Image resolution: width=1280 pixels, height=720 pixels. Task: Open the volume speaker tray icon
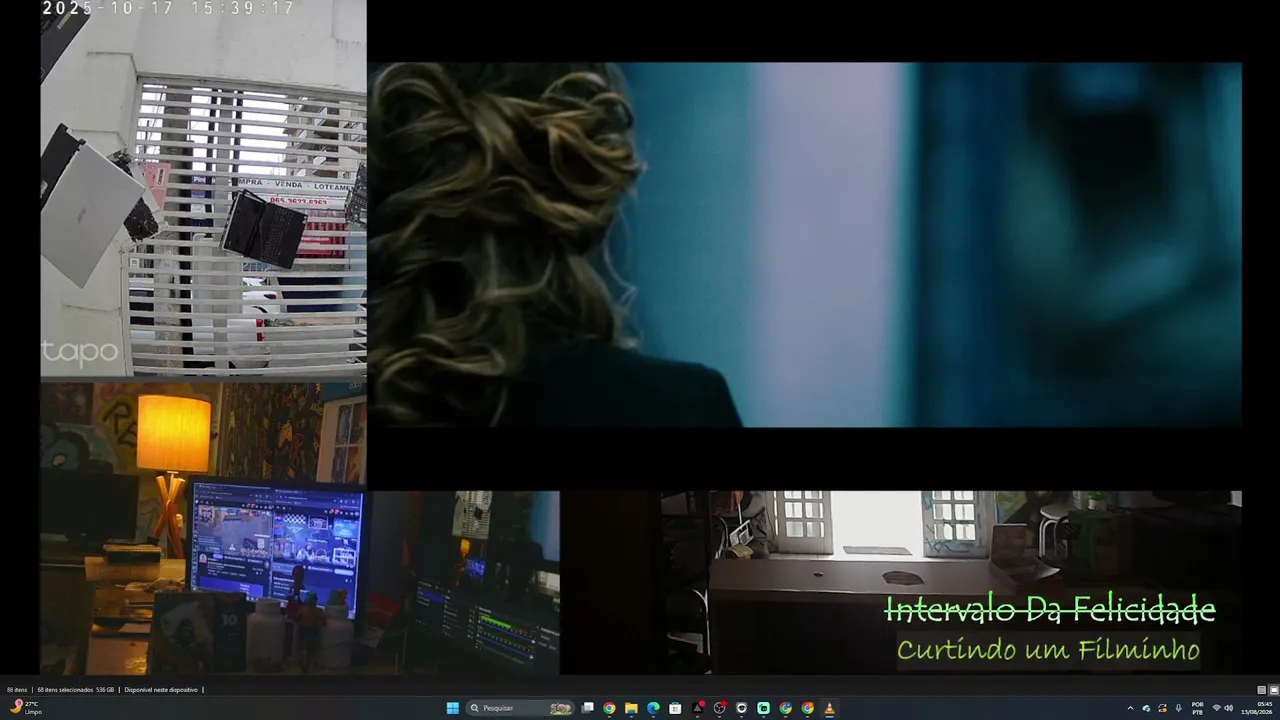(x=1229, y=708)
